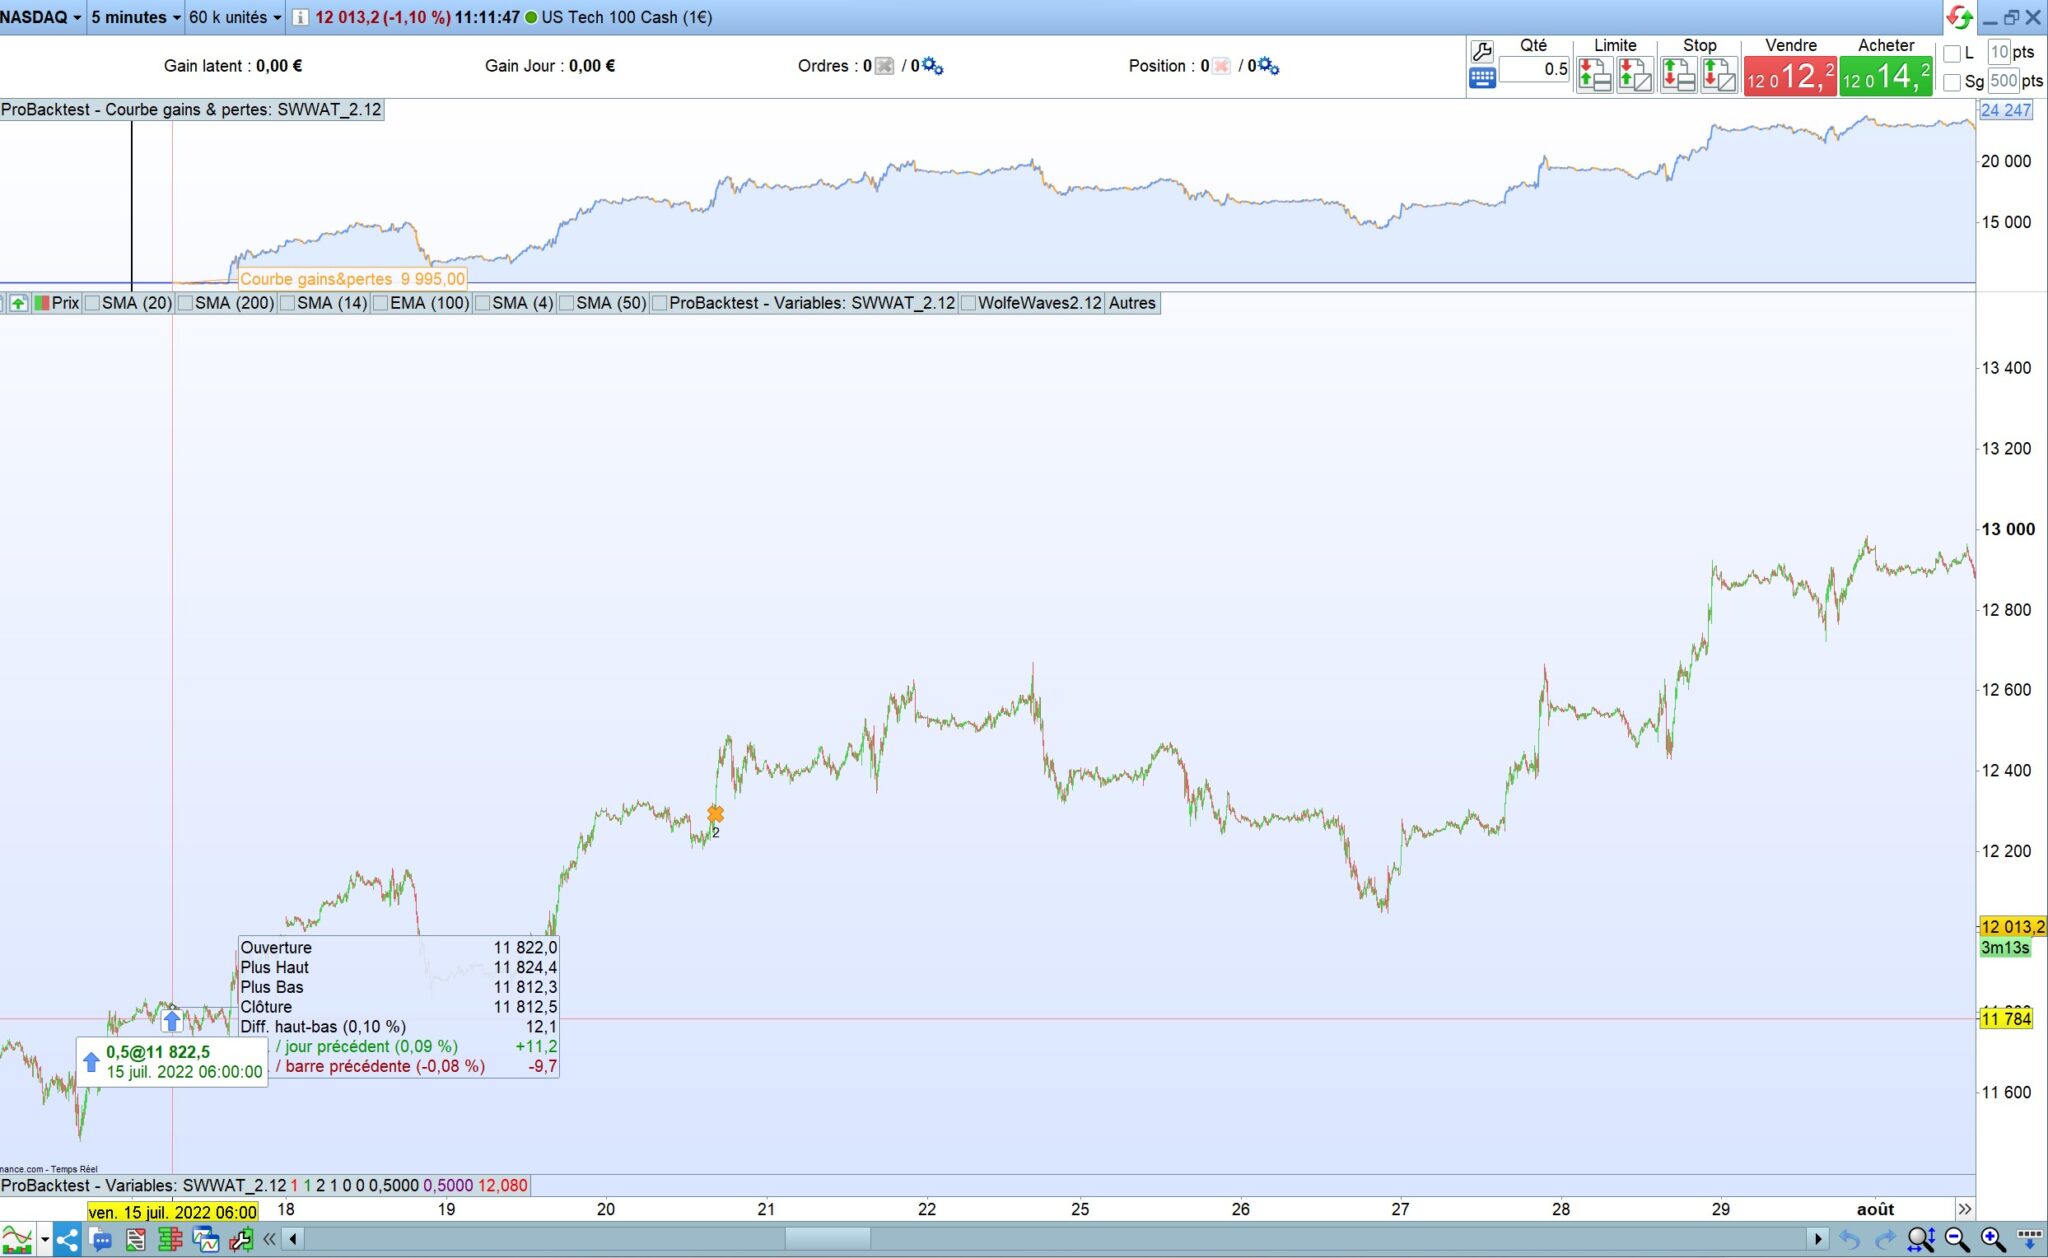Open the order book bricks icon
The image size is (2048, 1258).
pos(170,1240)
